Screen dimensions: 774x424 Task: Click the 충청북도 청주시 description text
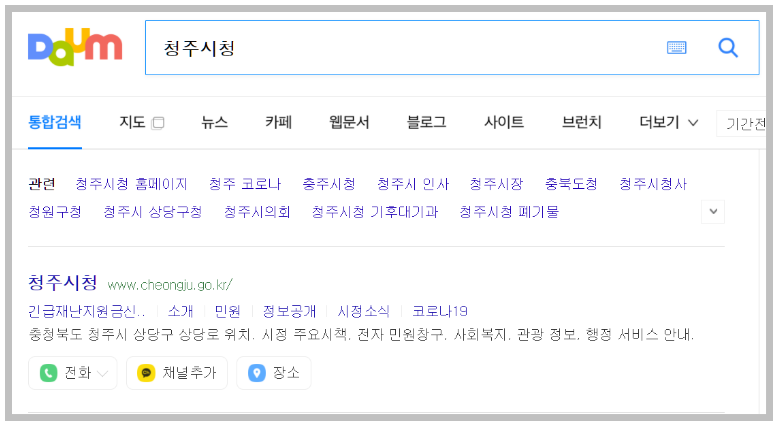(x=361, y=335)
